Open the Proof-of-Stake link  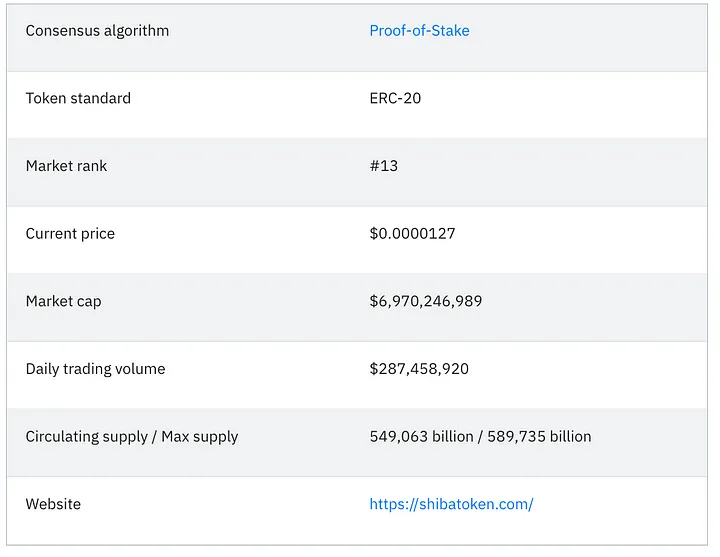419,31
